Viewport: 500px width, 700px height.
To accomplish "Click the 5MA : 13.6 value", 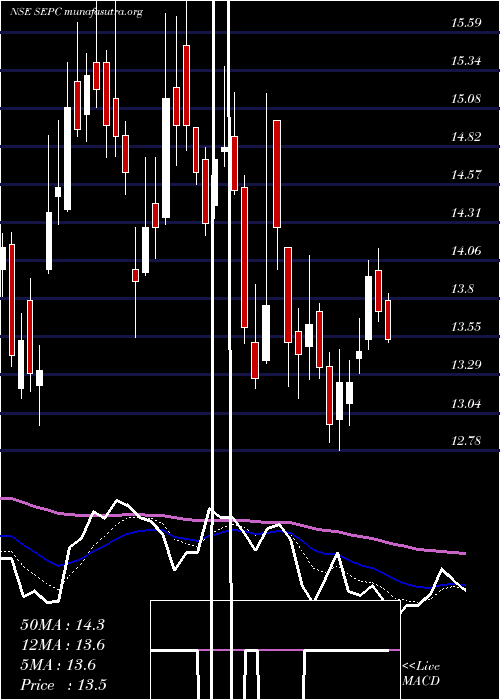I will [58, 665].
